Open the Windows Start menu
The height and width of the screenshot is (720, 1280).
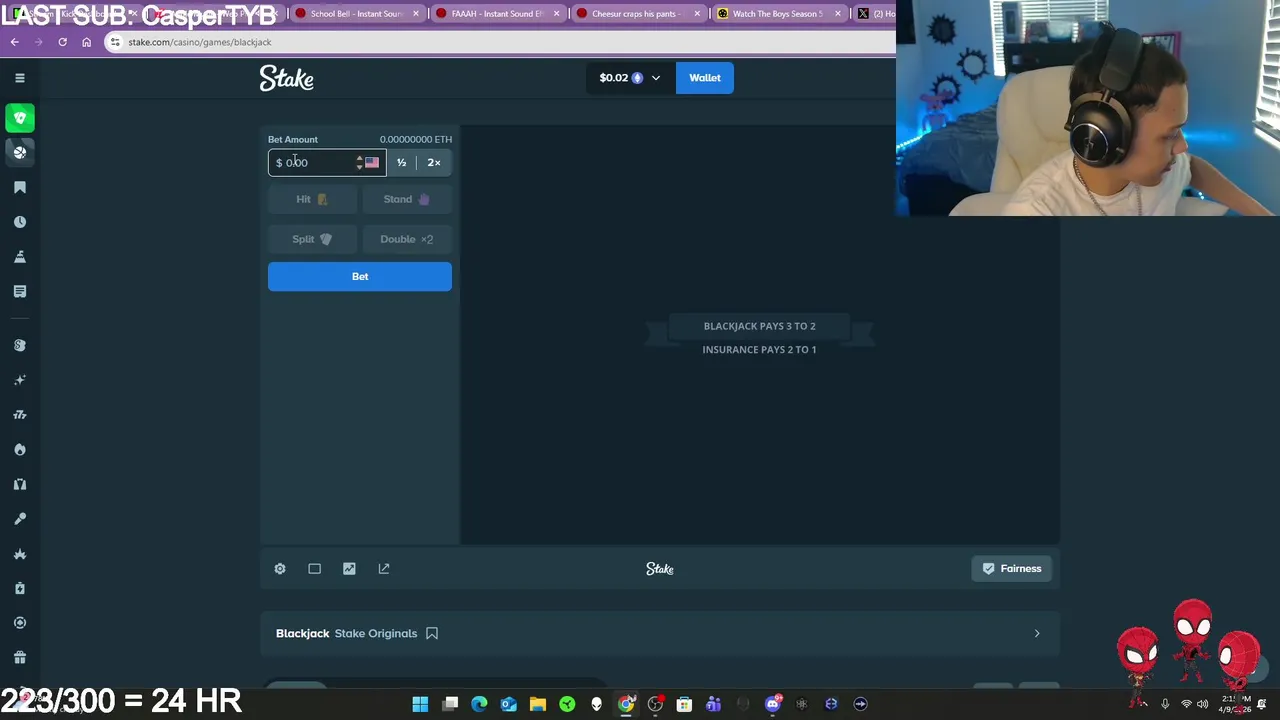point(420,704)
